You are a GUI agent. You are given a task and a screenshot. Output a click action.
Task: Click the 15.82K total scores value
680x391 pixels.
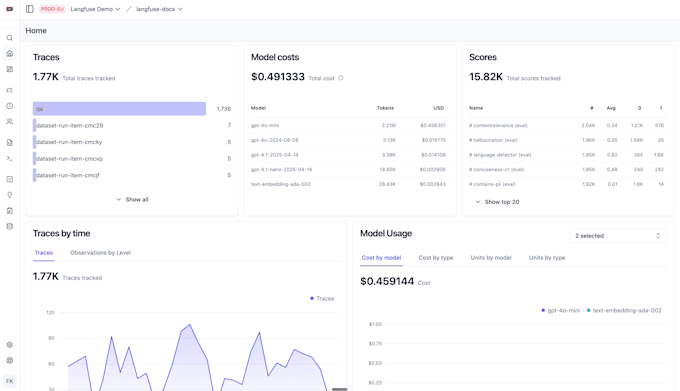click(486, 77)
